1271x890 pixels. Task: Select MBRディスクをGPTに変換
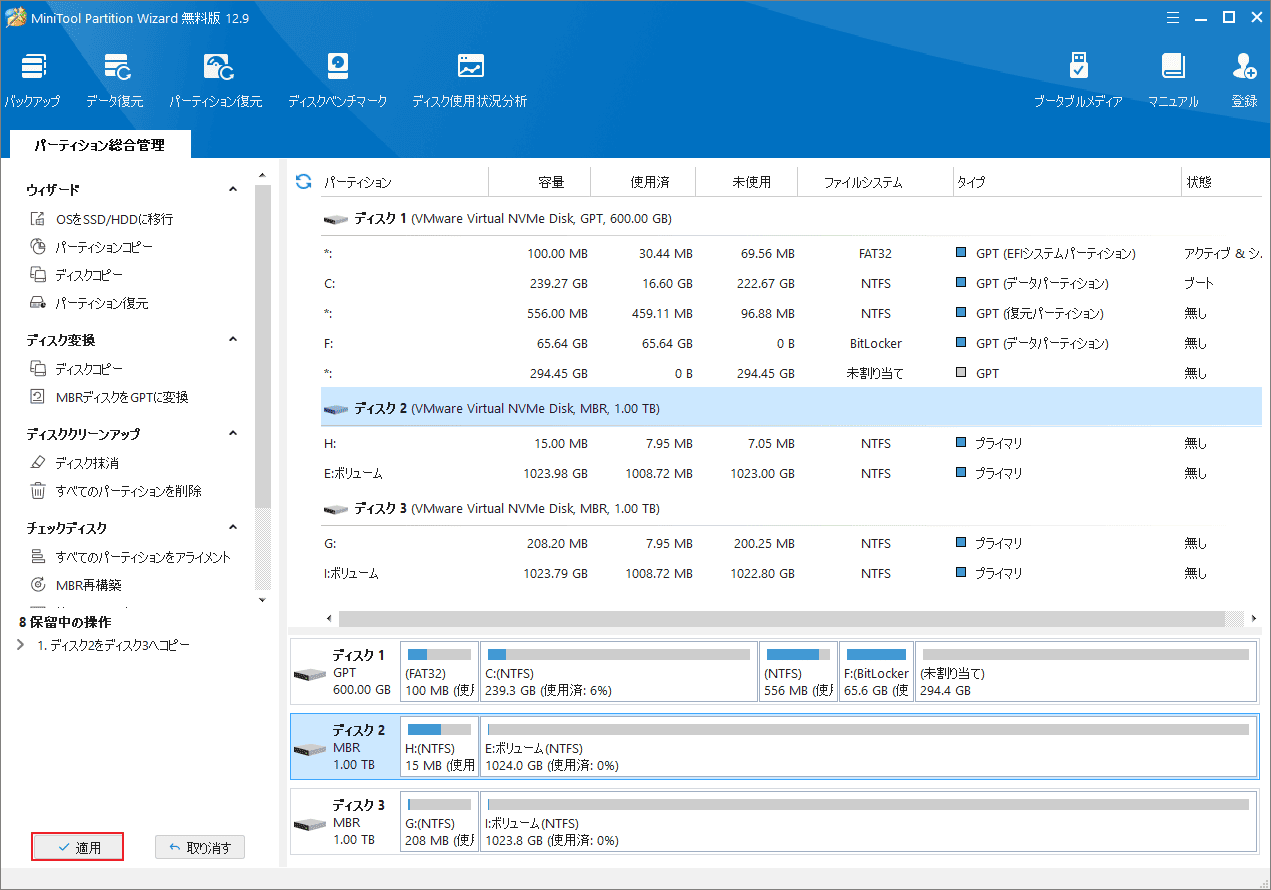click(x=109, y=397)
